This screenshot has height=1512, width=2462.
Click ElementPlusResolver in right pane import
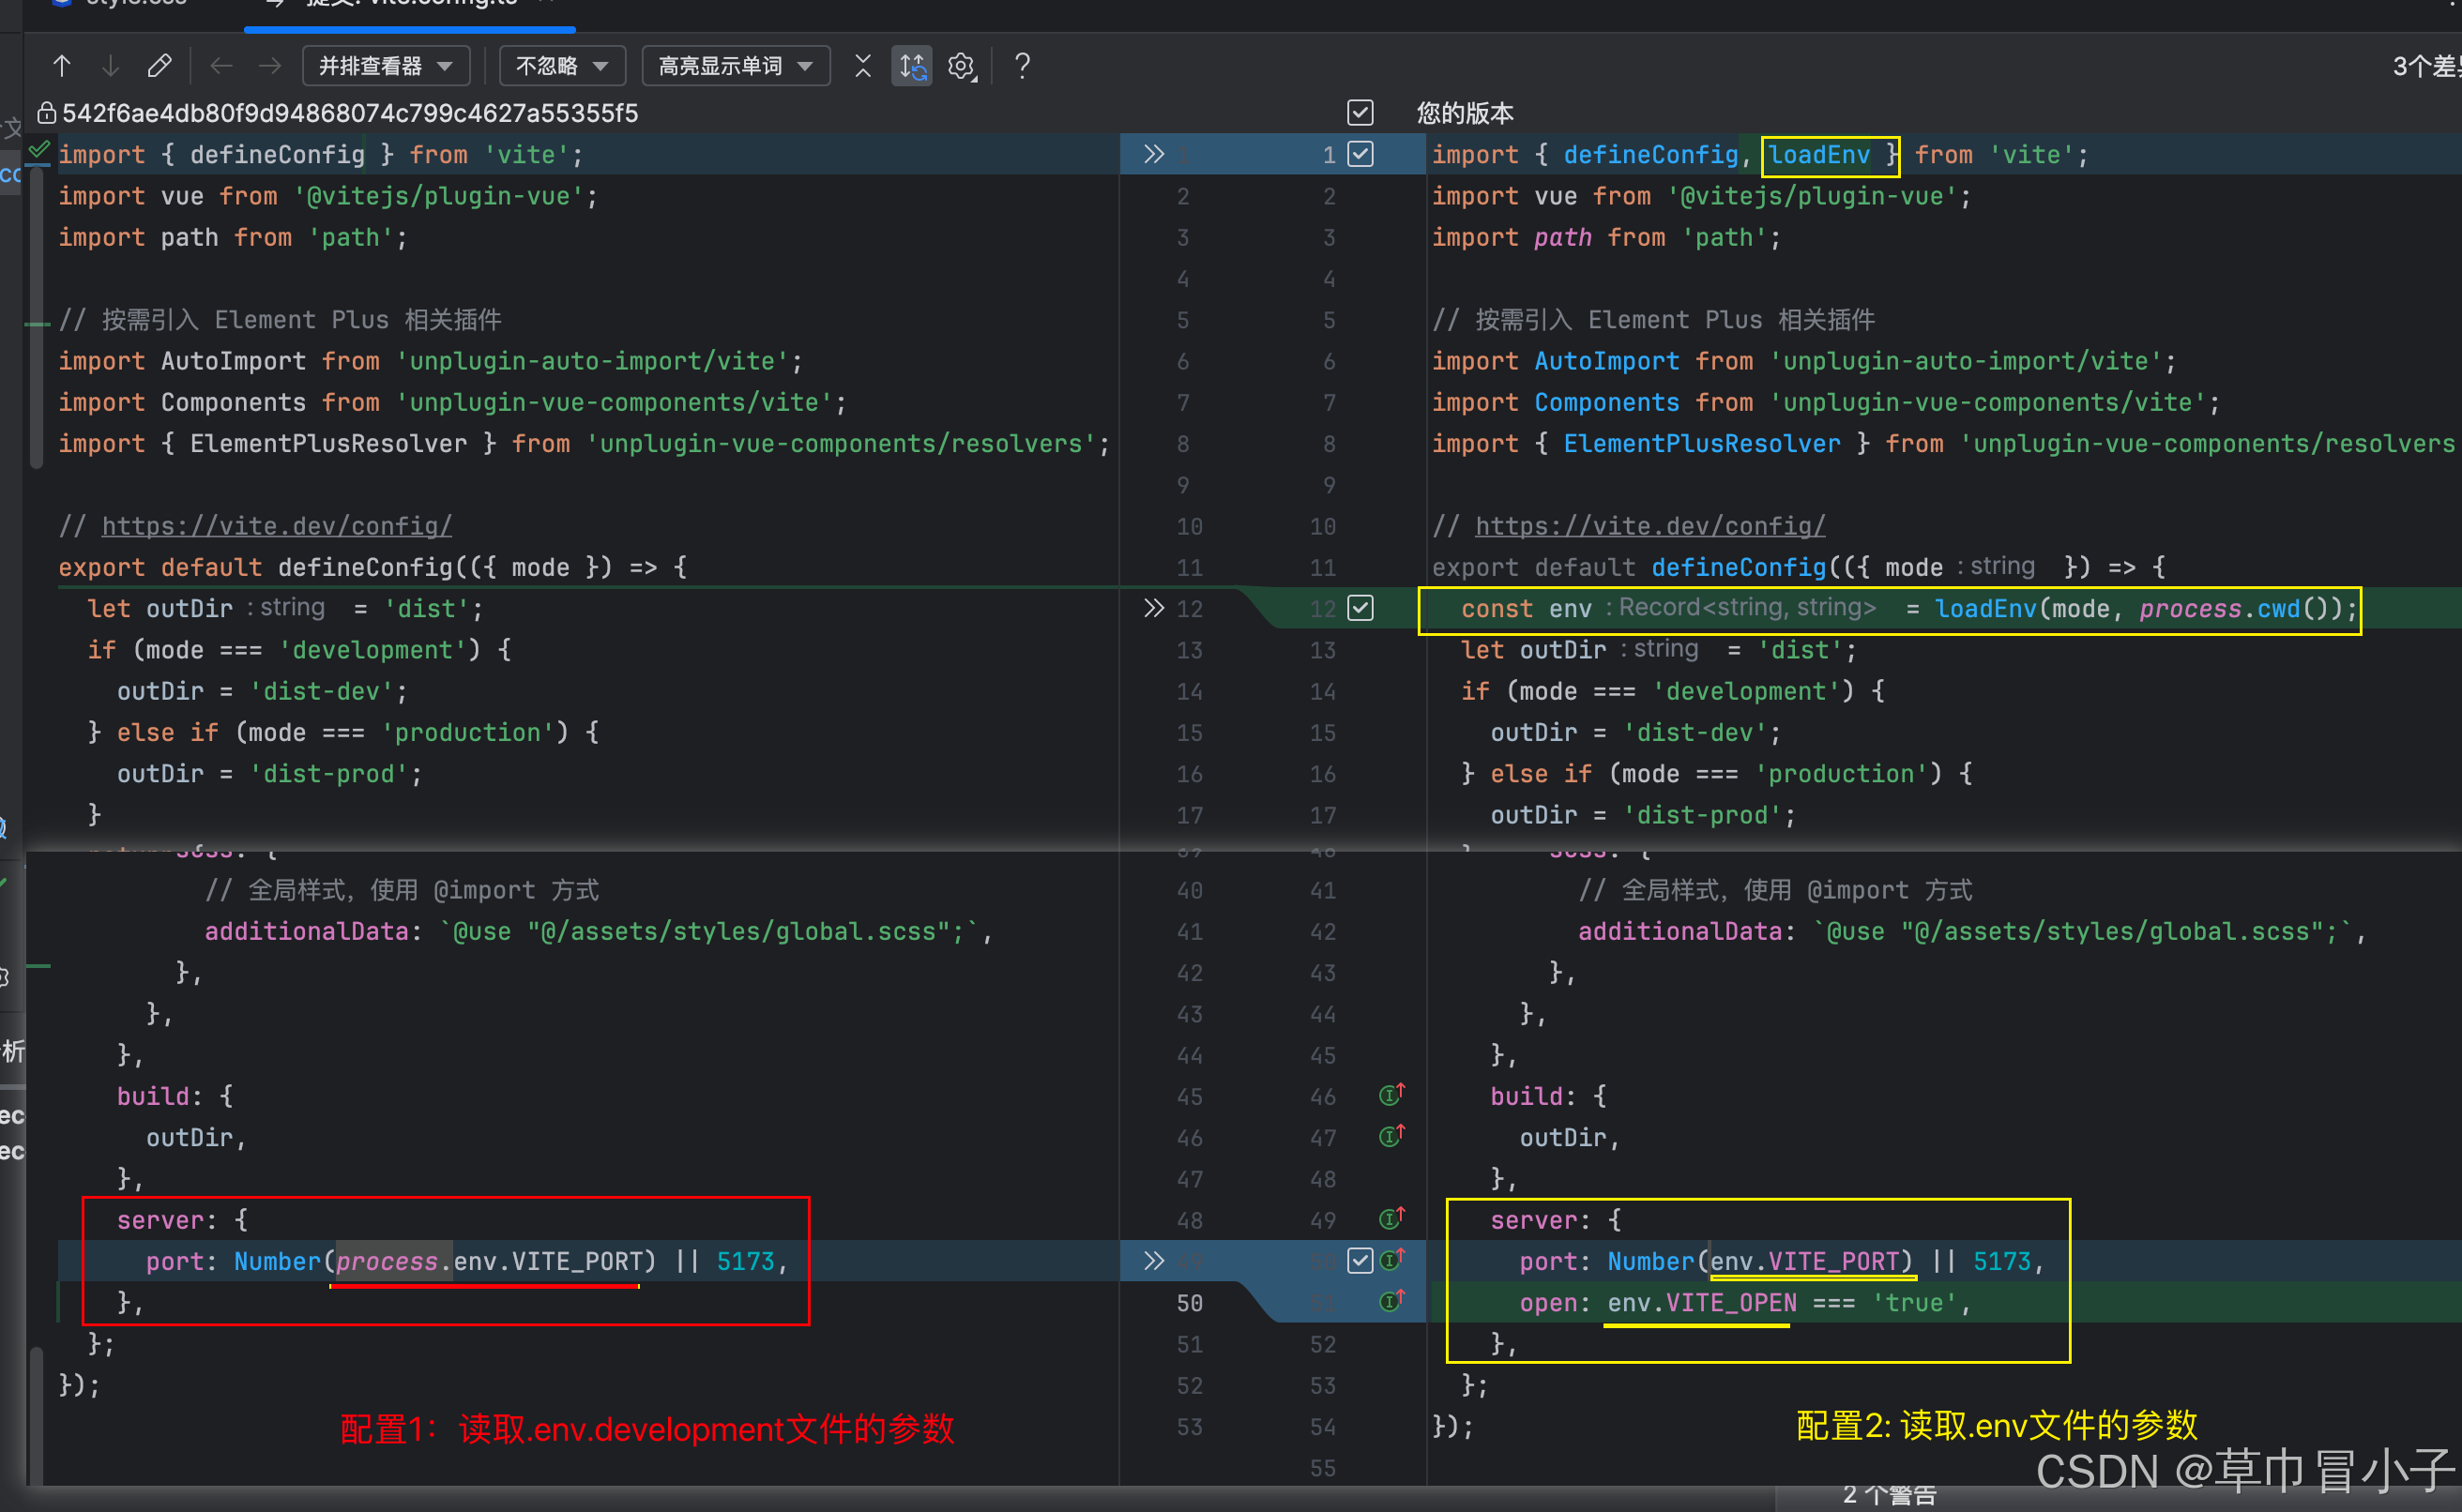point(1702,443)
